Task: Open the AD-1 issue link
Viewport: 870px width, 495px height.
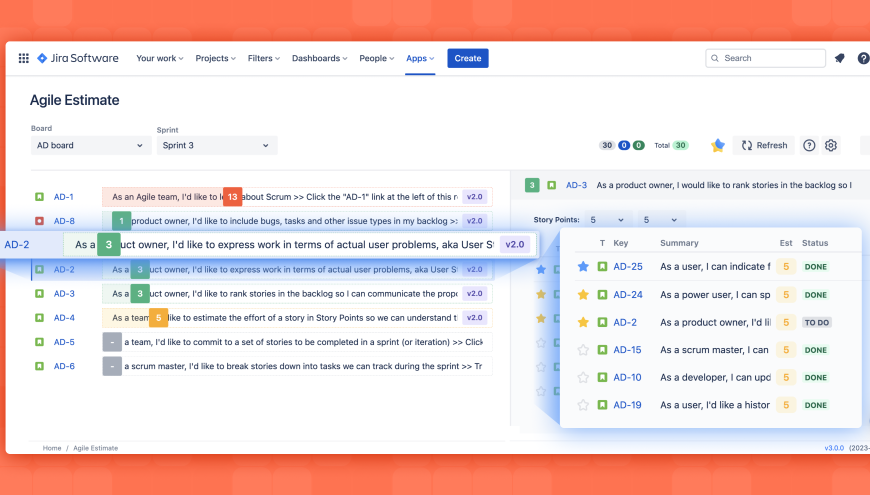Action: coord(64,197)
